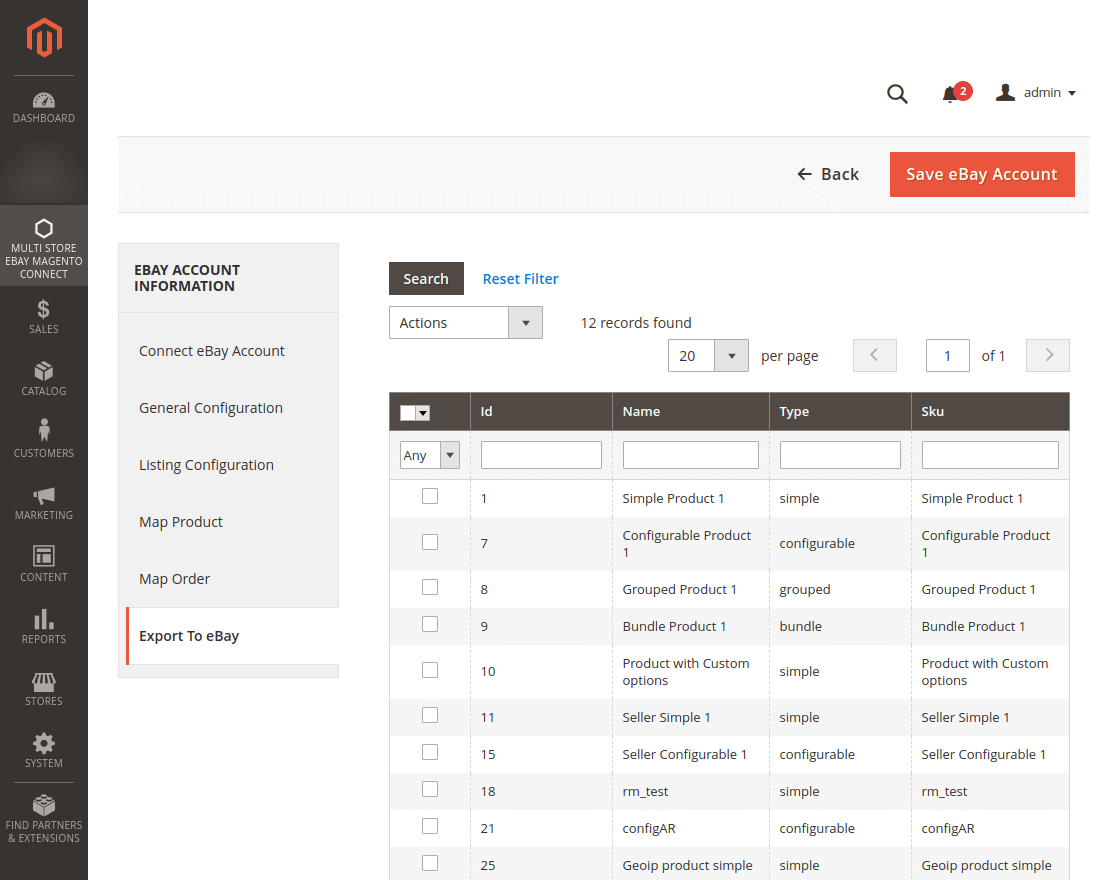Screen dimensions: 1120x880
Task: Check the rm_test row checkbox
Action: pos(430,789)
